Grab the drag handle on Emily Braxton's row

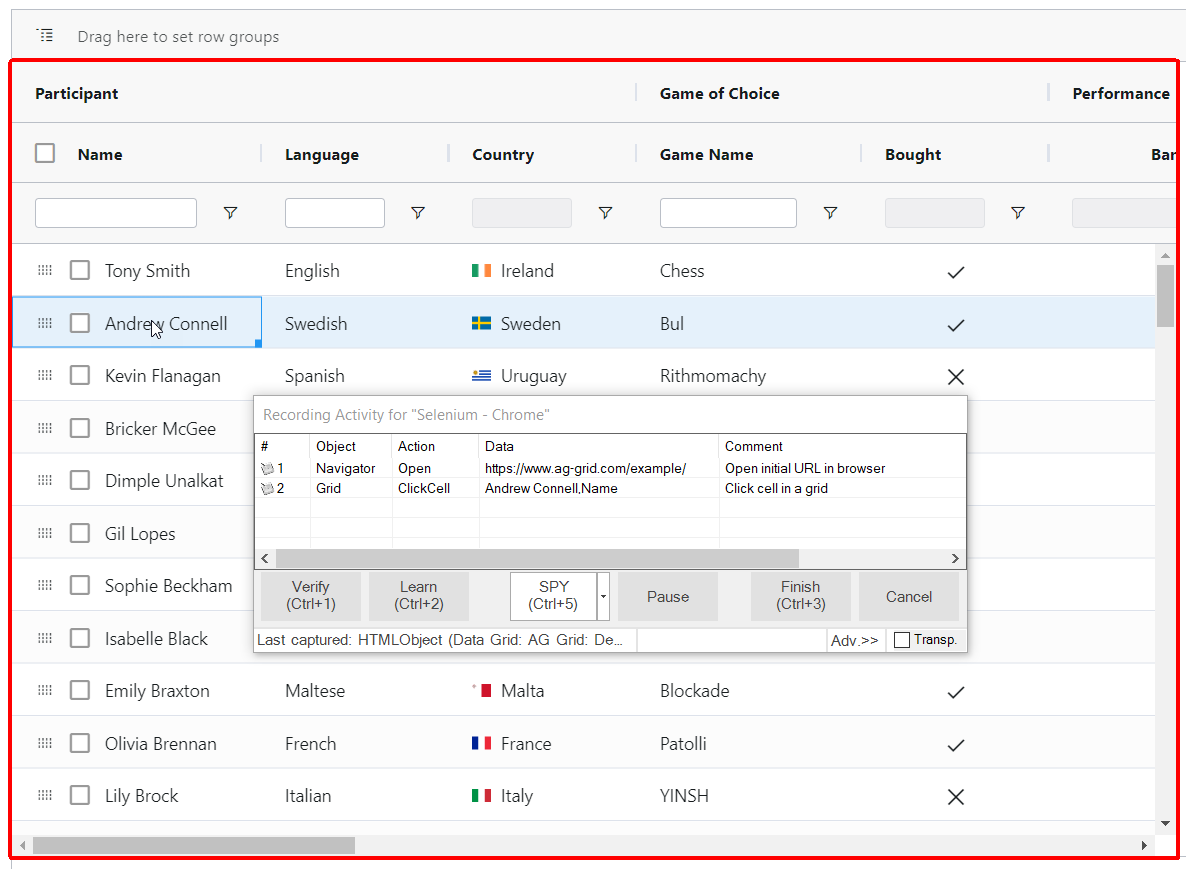coord(44,690)
